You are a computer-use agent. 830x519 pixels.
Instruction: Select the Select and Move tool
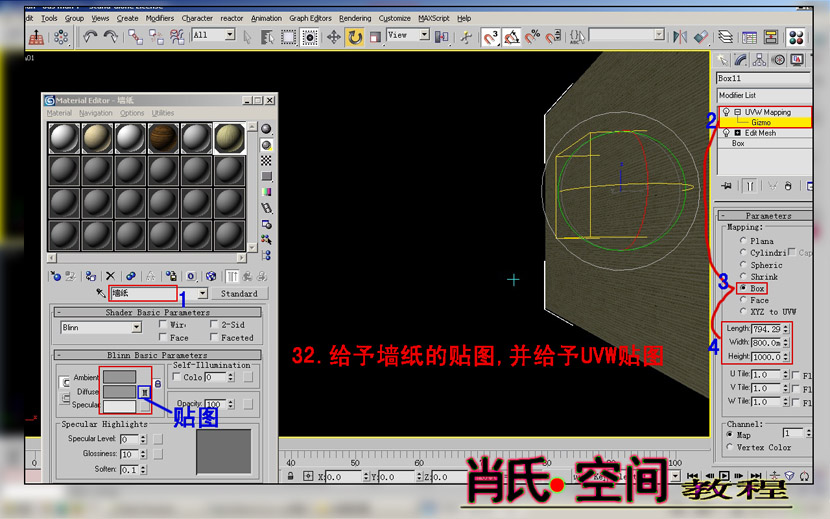(x=334, y=37)
